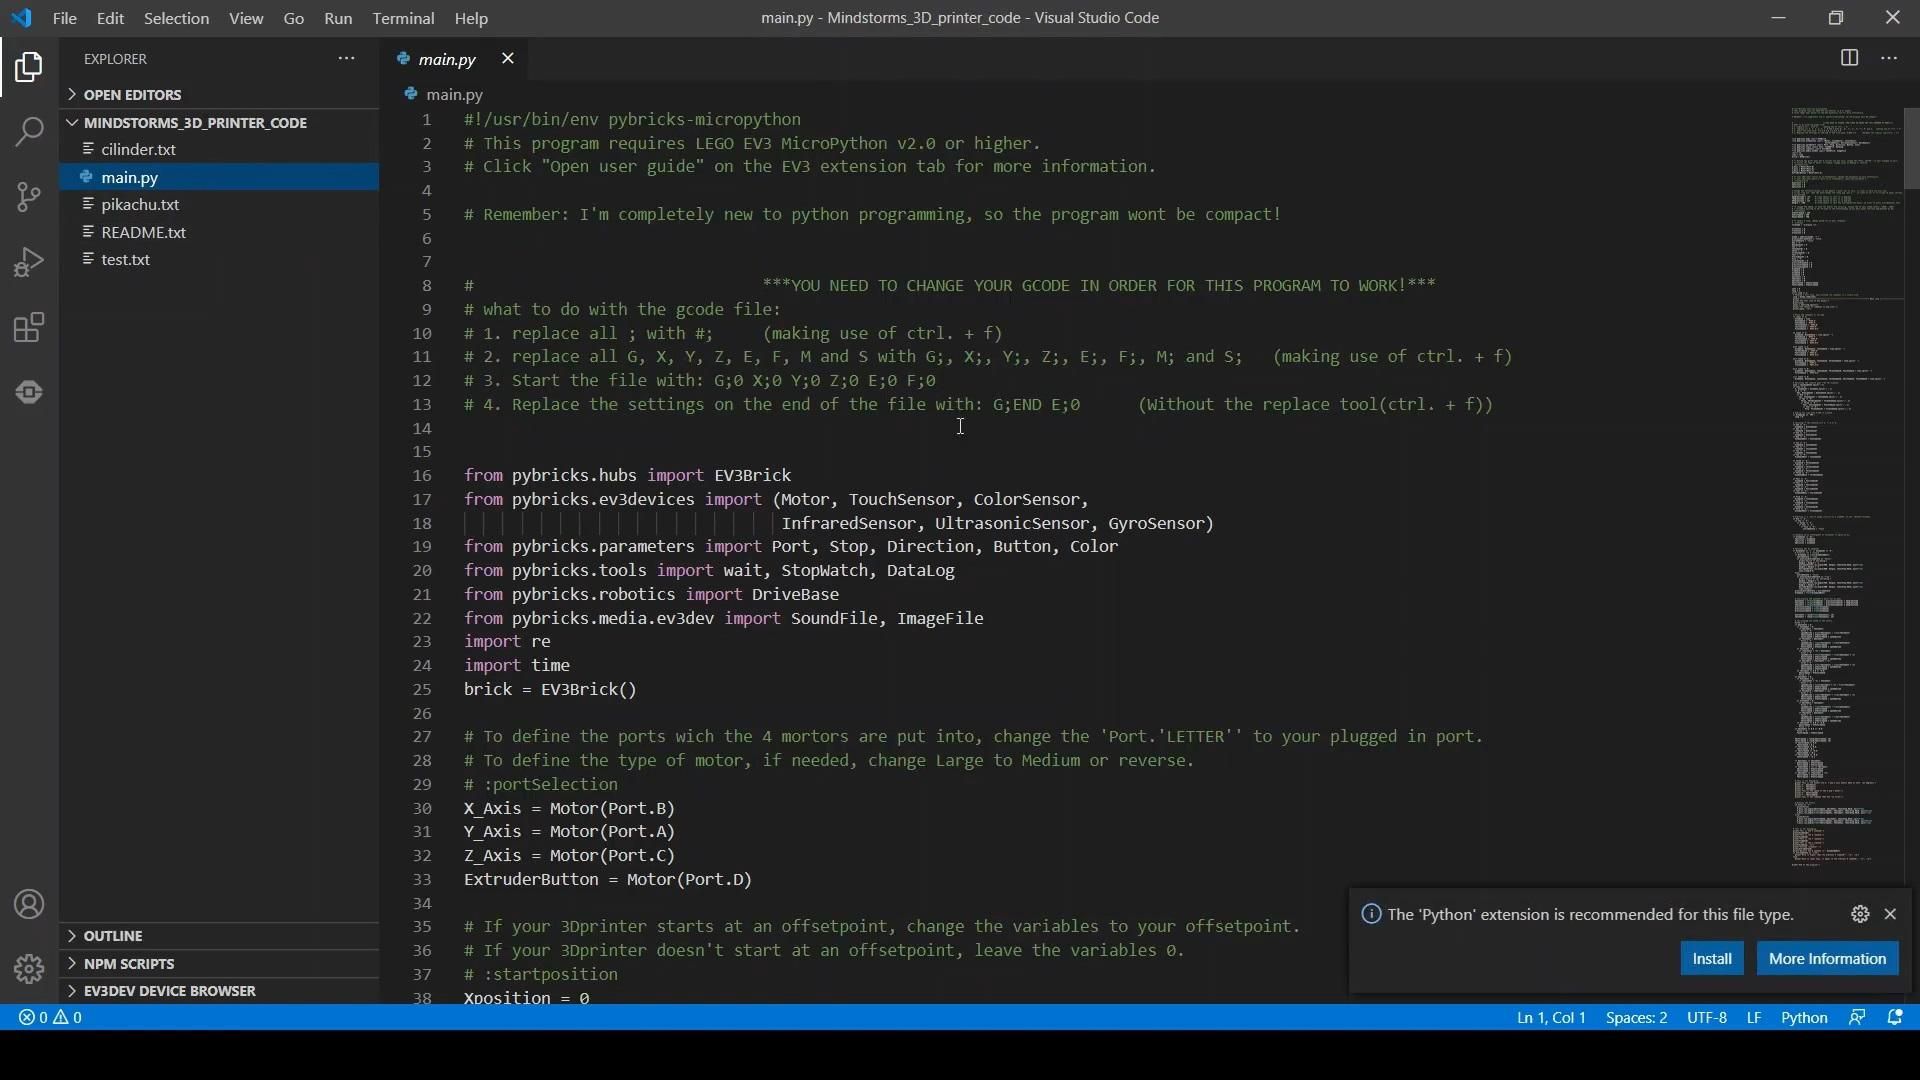This screenshot has height=1080, width=1920.
Task: Expand the OUTLINE section
Action: pos(112,936)
